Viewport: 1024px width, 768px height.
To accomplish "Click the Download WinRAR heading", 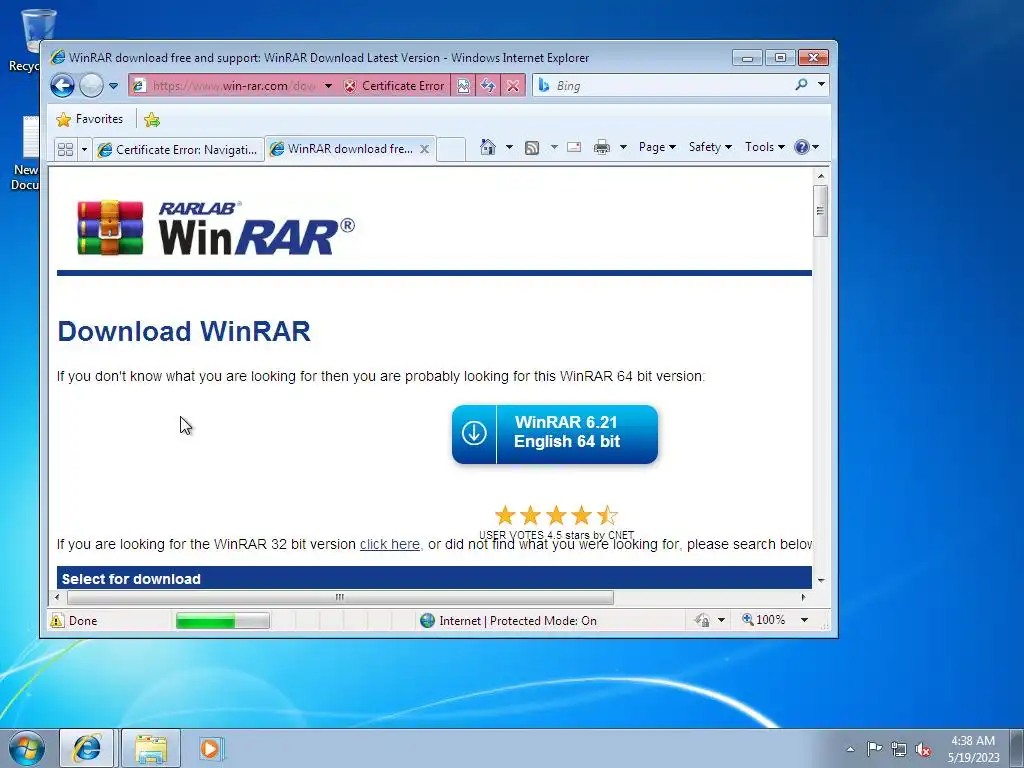I will pyautogui.click(x=184, y=331).
